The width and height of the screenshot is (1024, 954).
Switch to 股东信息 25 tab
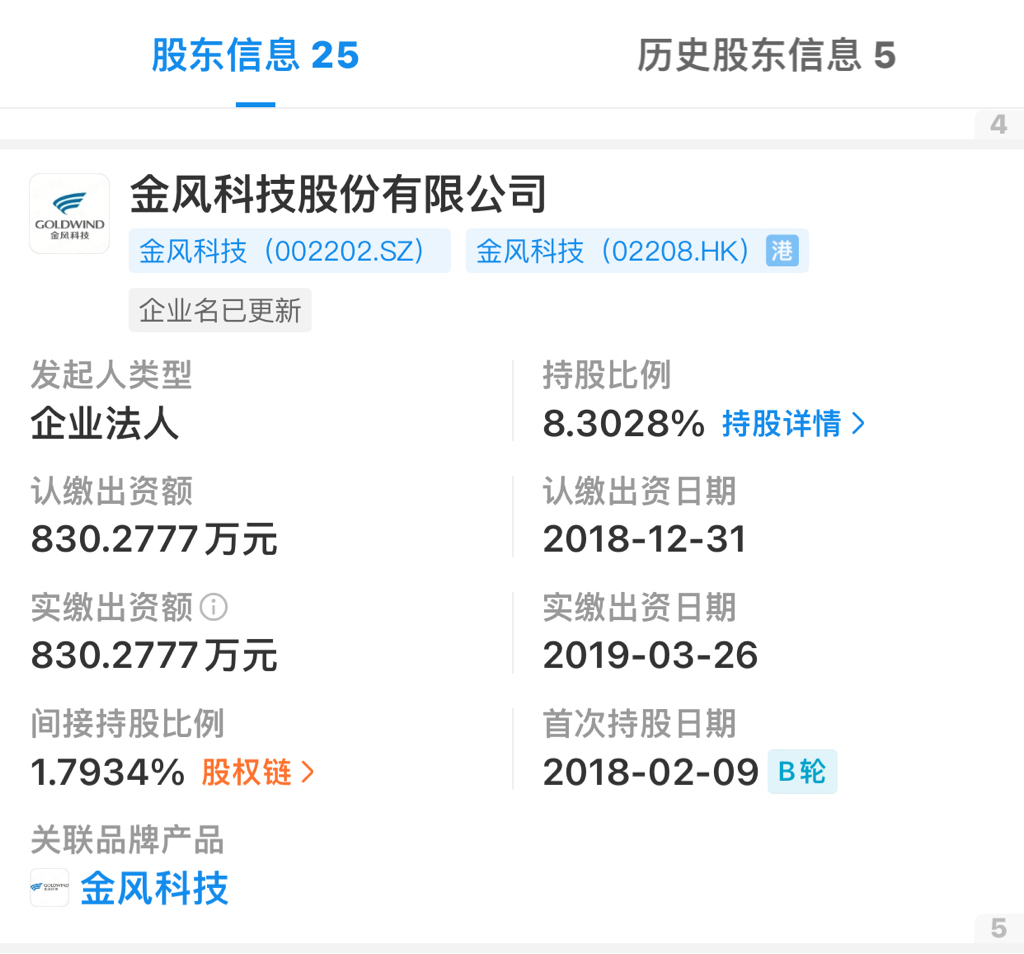(255, 55)
